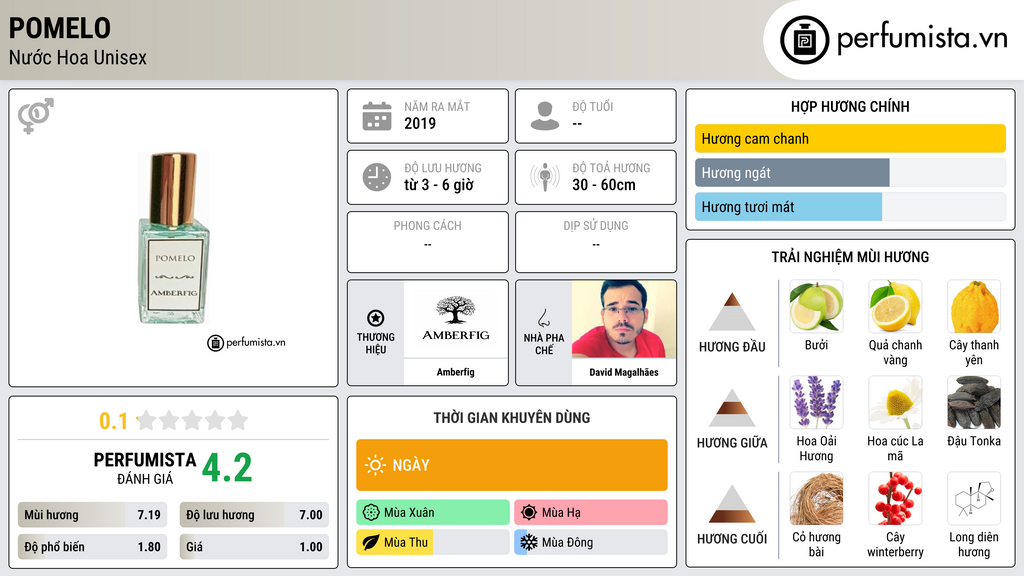
Task: Select the Cây winterberry note image
Action: [x=895, y=499]
